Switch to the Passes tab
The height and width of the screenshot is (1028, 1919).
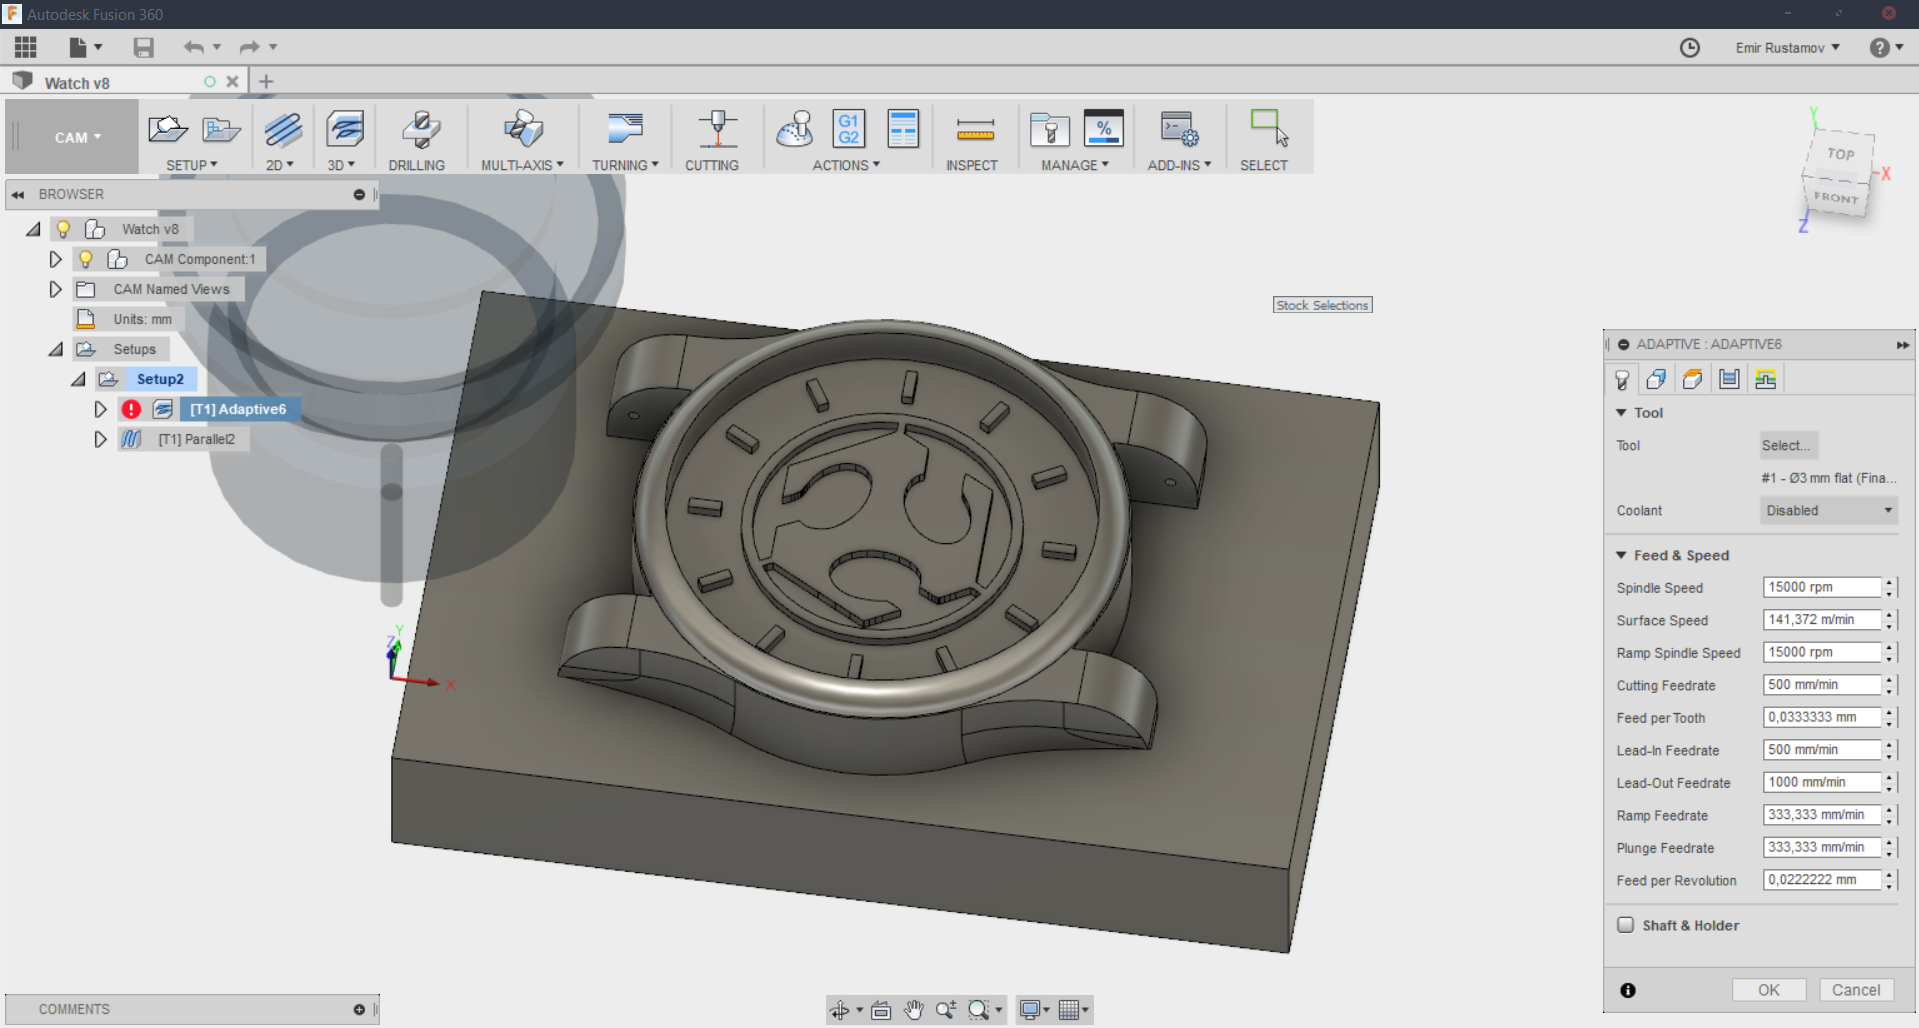click(1729, 379)
